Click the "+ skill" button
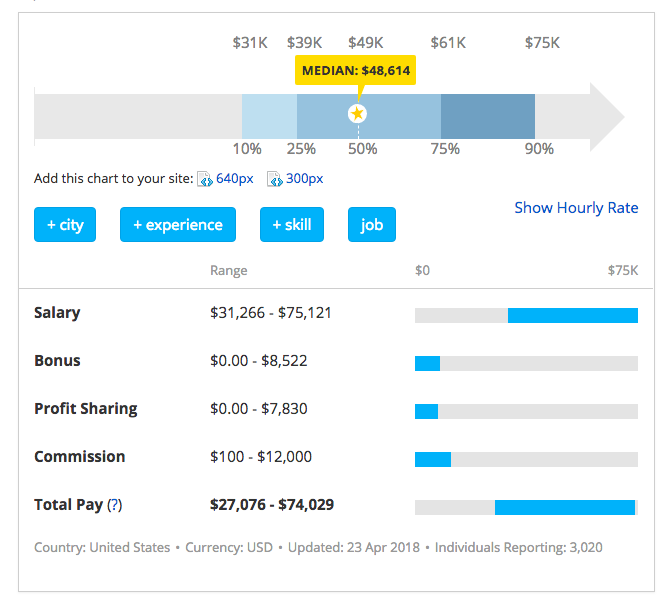 (292, 225)
